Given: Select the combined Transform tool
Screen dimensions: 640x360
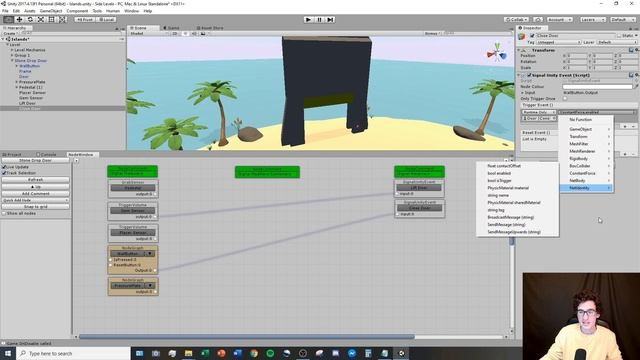Looking at the screenshot, I should [x=62, y=20].
